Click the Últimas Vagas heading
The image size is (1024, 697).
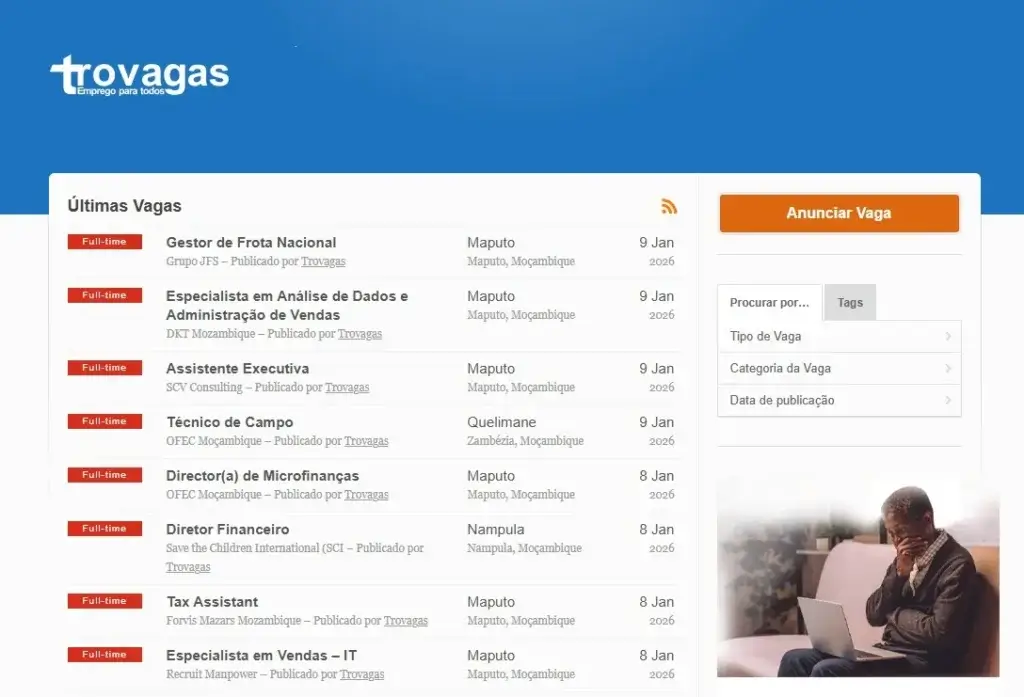125,206
